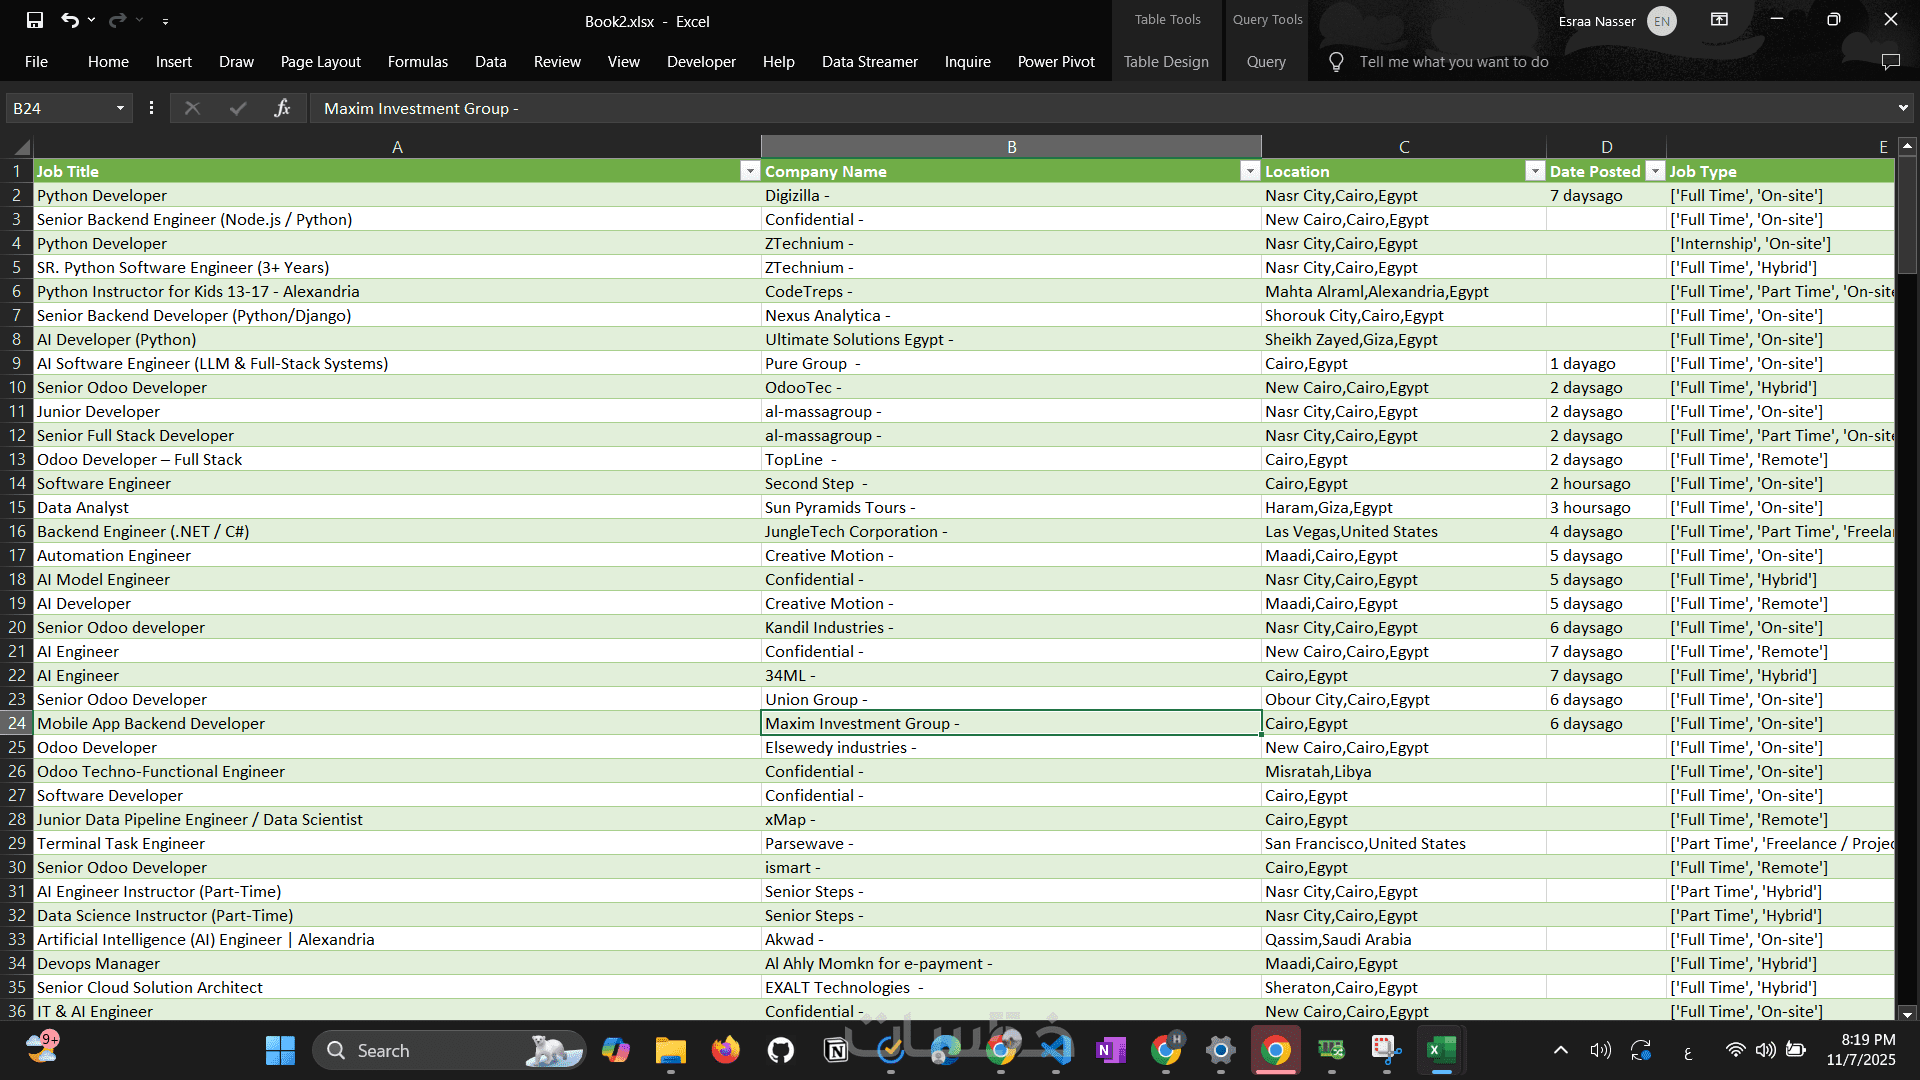Viewport: 1920px width, 1080px height.
Task: Click the Undo arrow icon
Action: 69,20
